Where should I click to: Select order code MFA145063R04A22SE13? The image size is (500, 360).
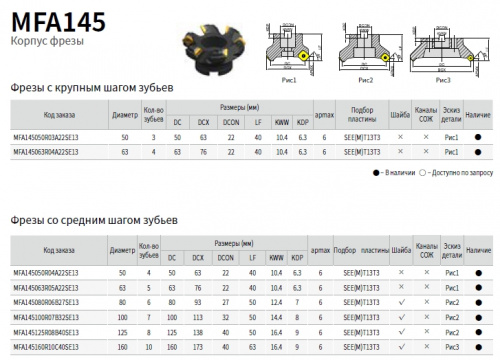coord(46,152)
